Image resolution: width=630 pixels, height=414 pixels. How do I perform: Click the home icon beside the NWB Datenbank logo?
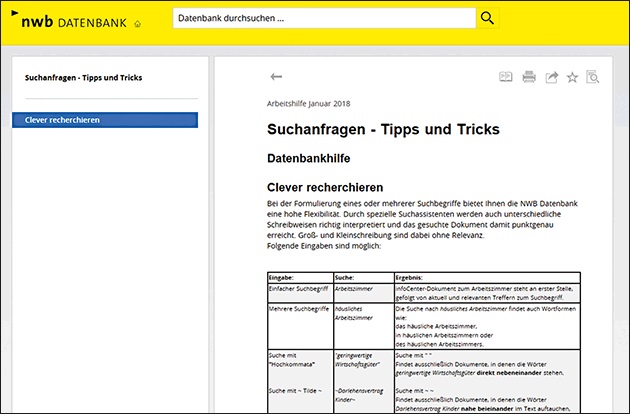(137, 23)
